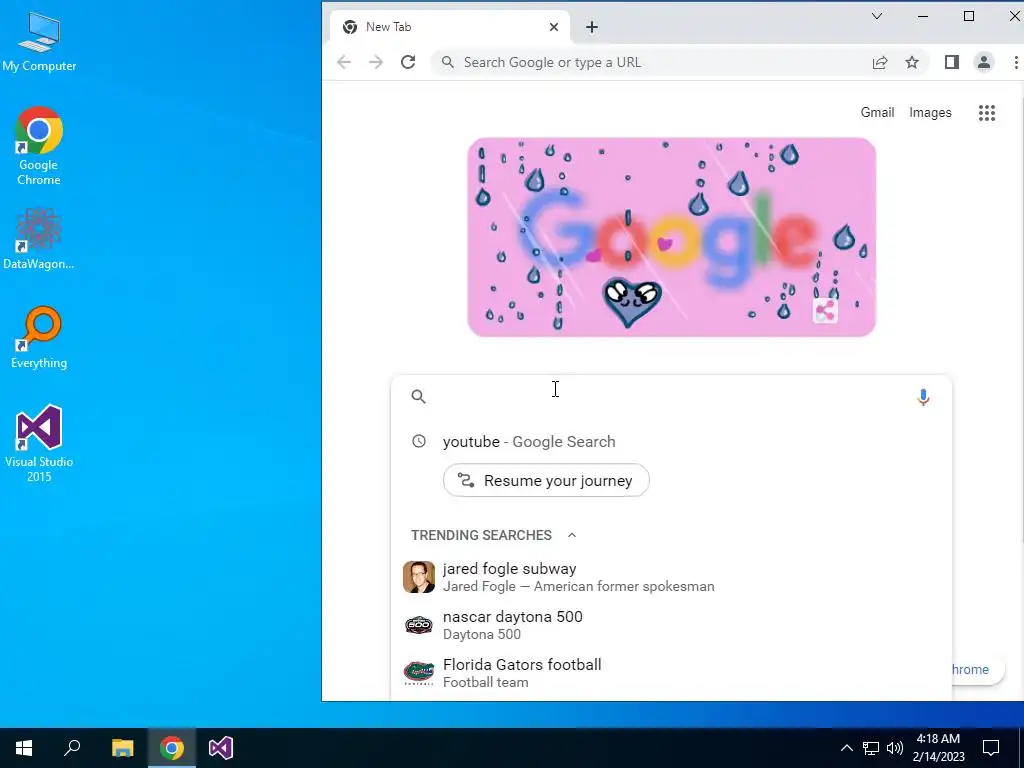Open the volume tray icon
The image size is (1024, 768).
point(895,748)
